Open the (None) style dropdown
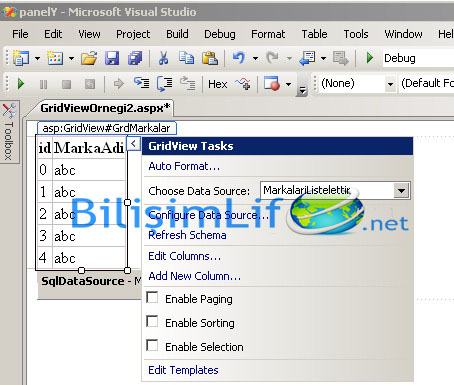454x385 pixels. pos(390,84)
